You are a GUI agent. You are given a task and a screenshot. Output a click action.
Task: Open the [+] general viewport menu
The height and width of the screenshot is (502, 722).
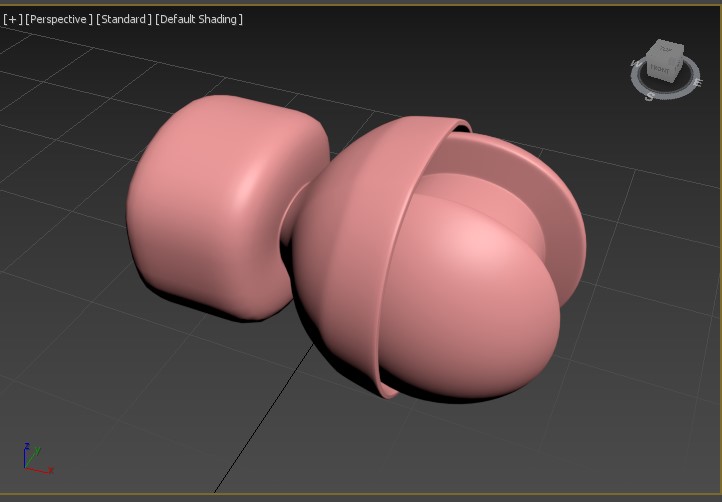point(13,19)
